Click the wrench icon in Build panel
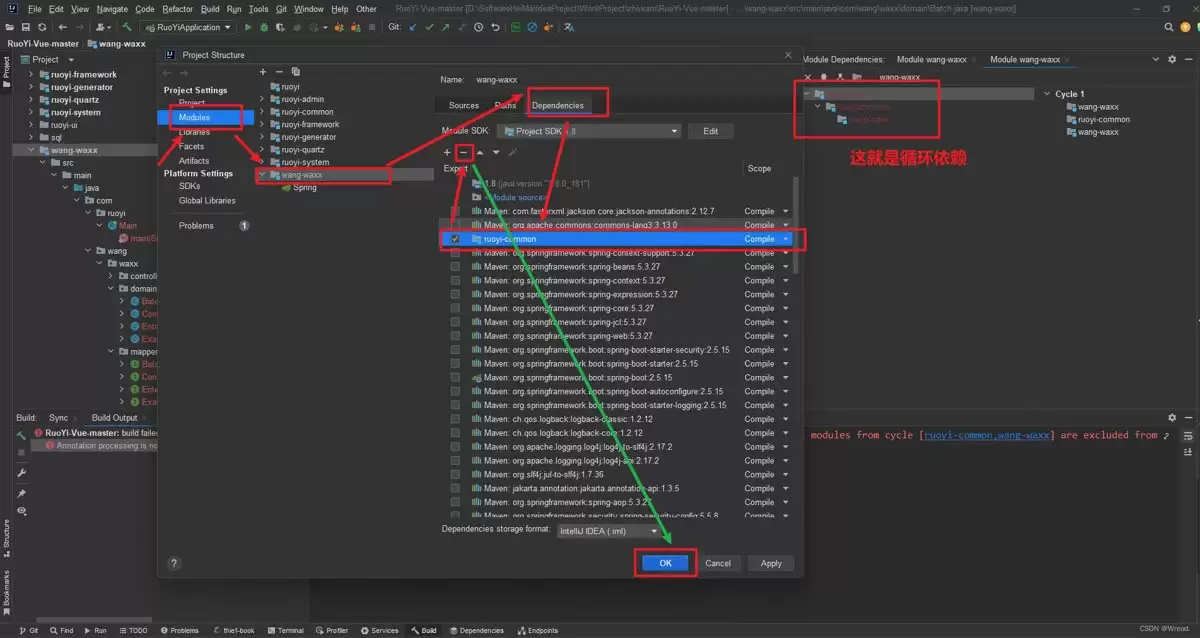 point(21,472)
